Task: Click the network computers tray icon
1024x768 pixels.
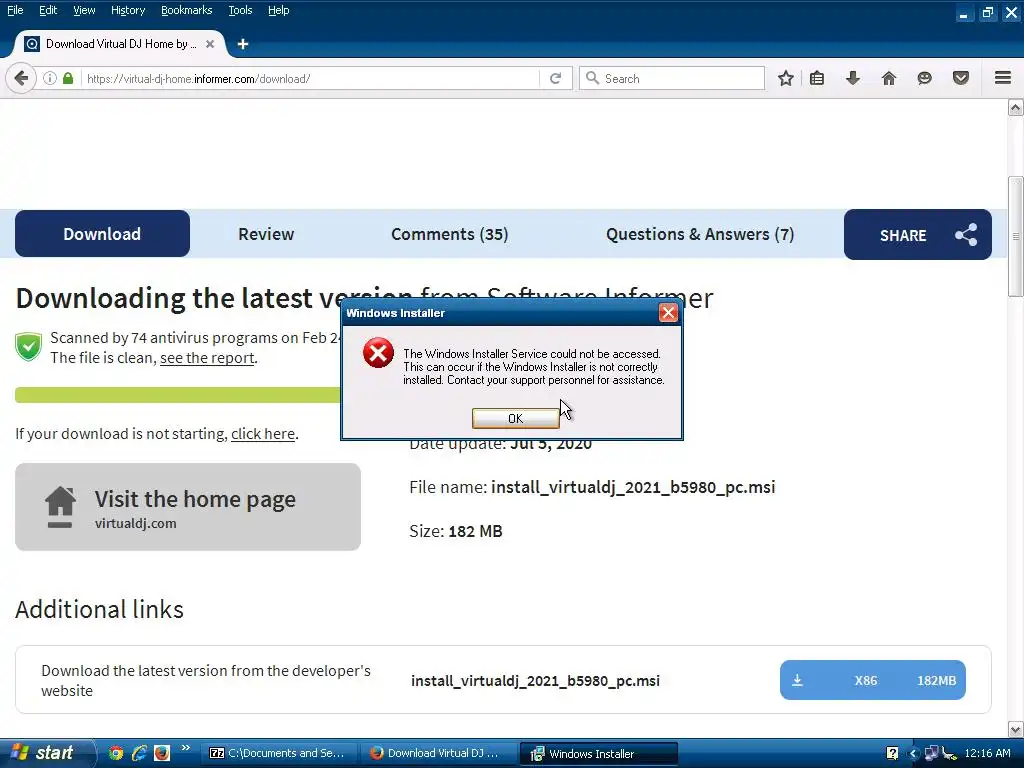Action: (x=932, y=753)
